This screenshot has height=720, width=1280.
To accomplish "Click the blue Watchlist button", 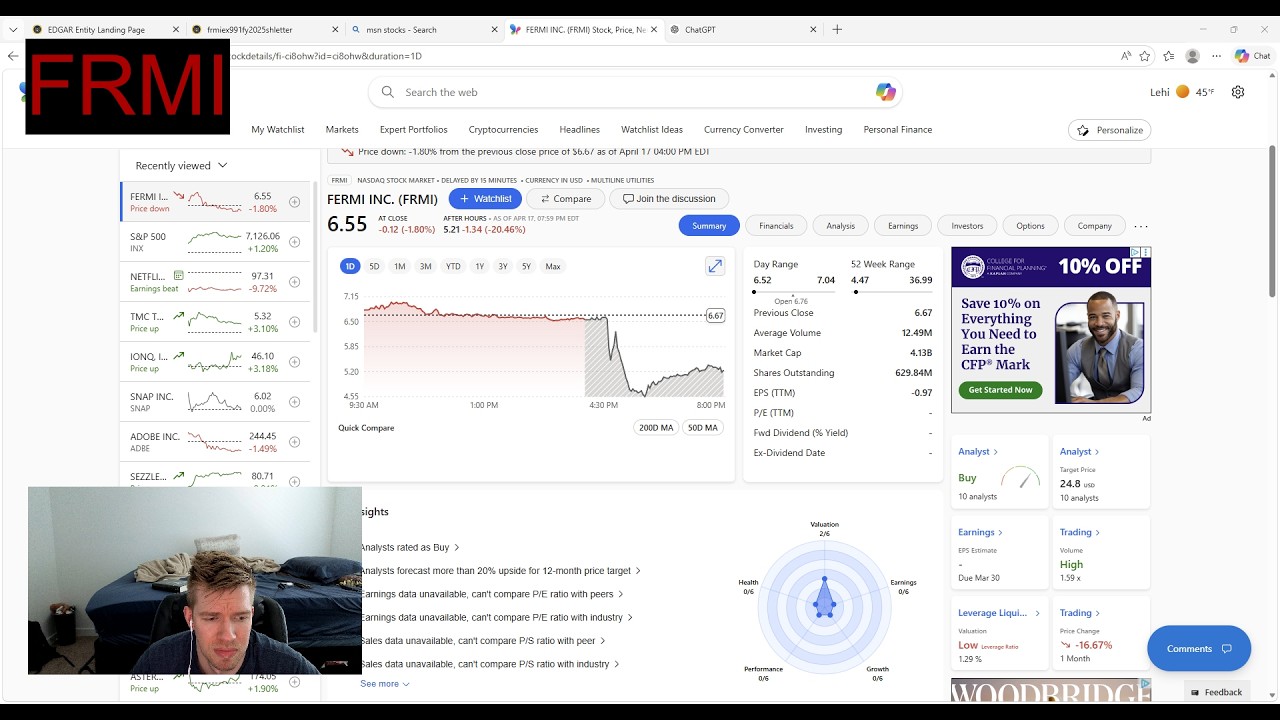I will click(485, 199).
